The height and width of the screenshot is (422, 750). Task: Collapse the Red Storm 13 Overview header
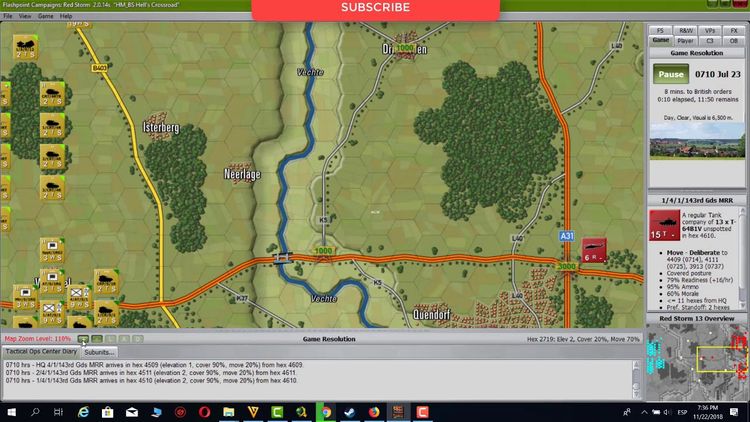[696, 319]
